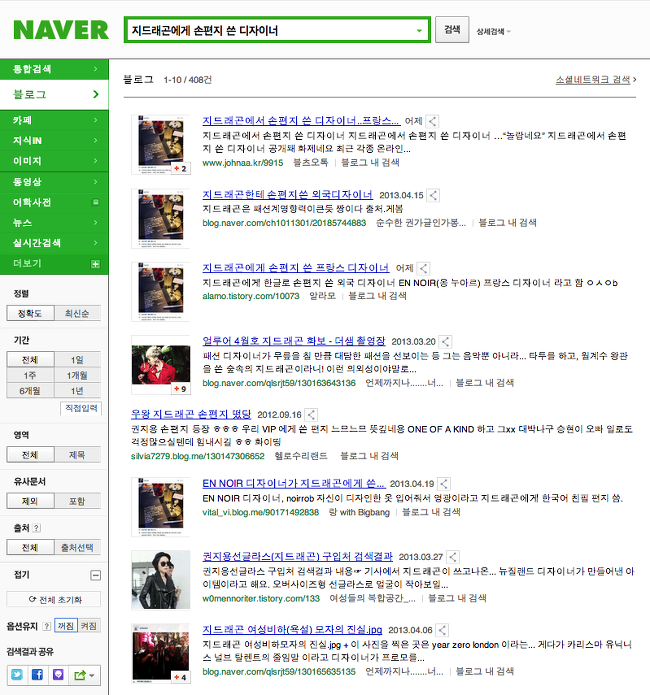Set 영역 filter to 제목
The height and width of the screenshot is (695, 650).
click(x=77, y=454)
